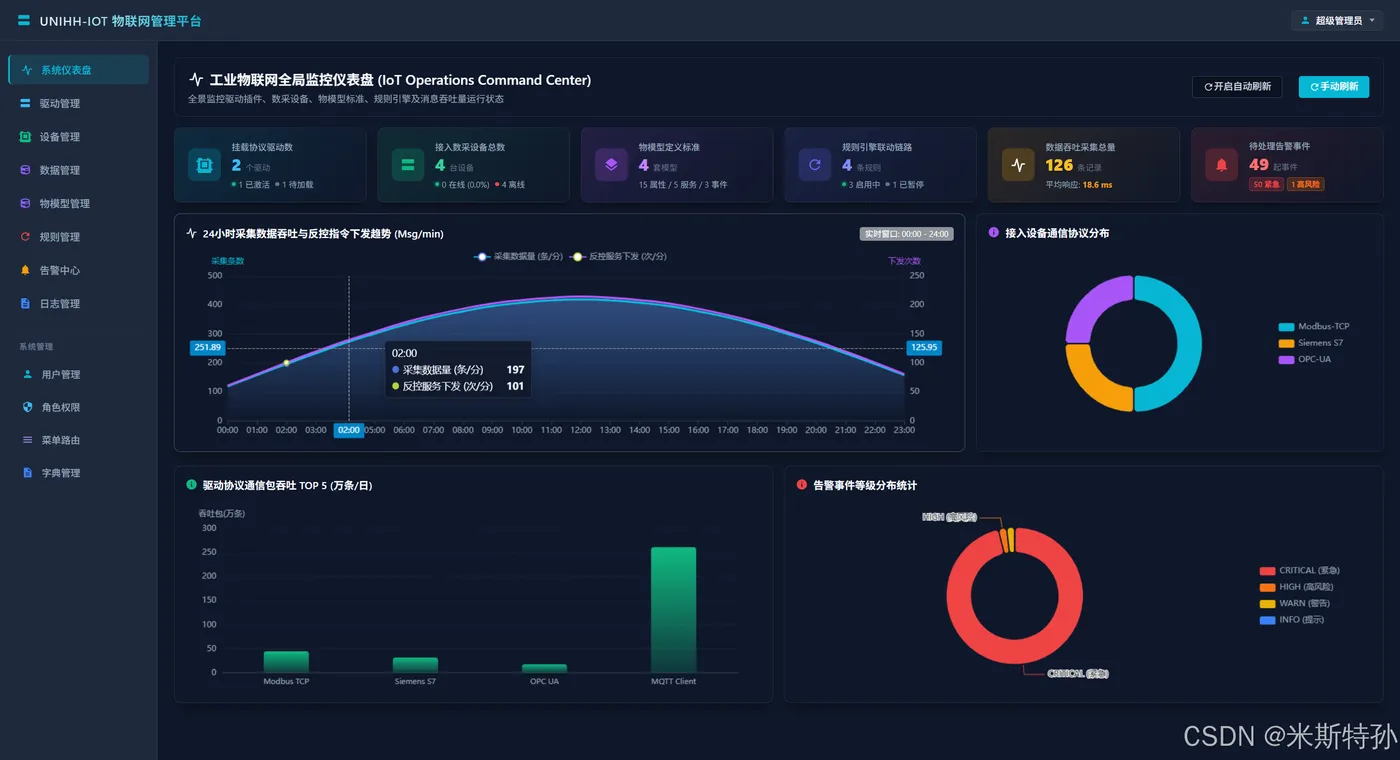1400x760 pixels.
Task: Click the green icon on 接入数采设备总数 card
Action: 408,165
